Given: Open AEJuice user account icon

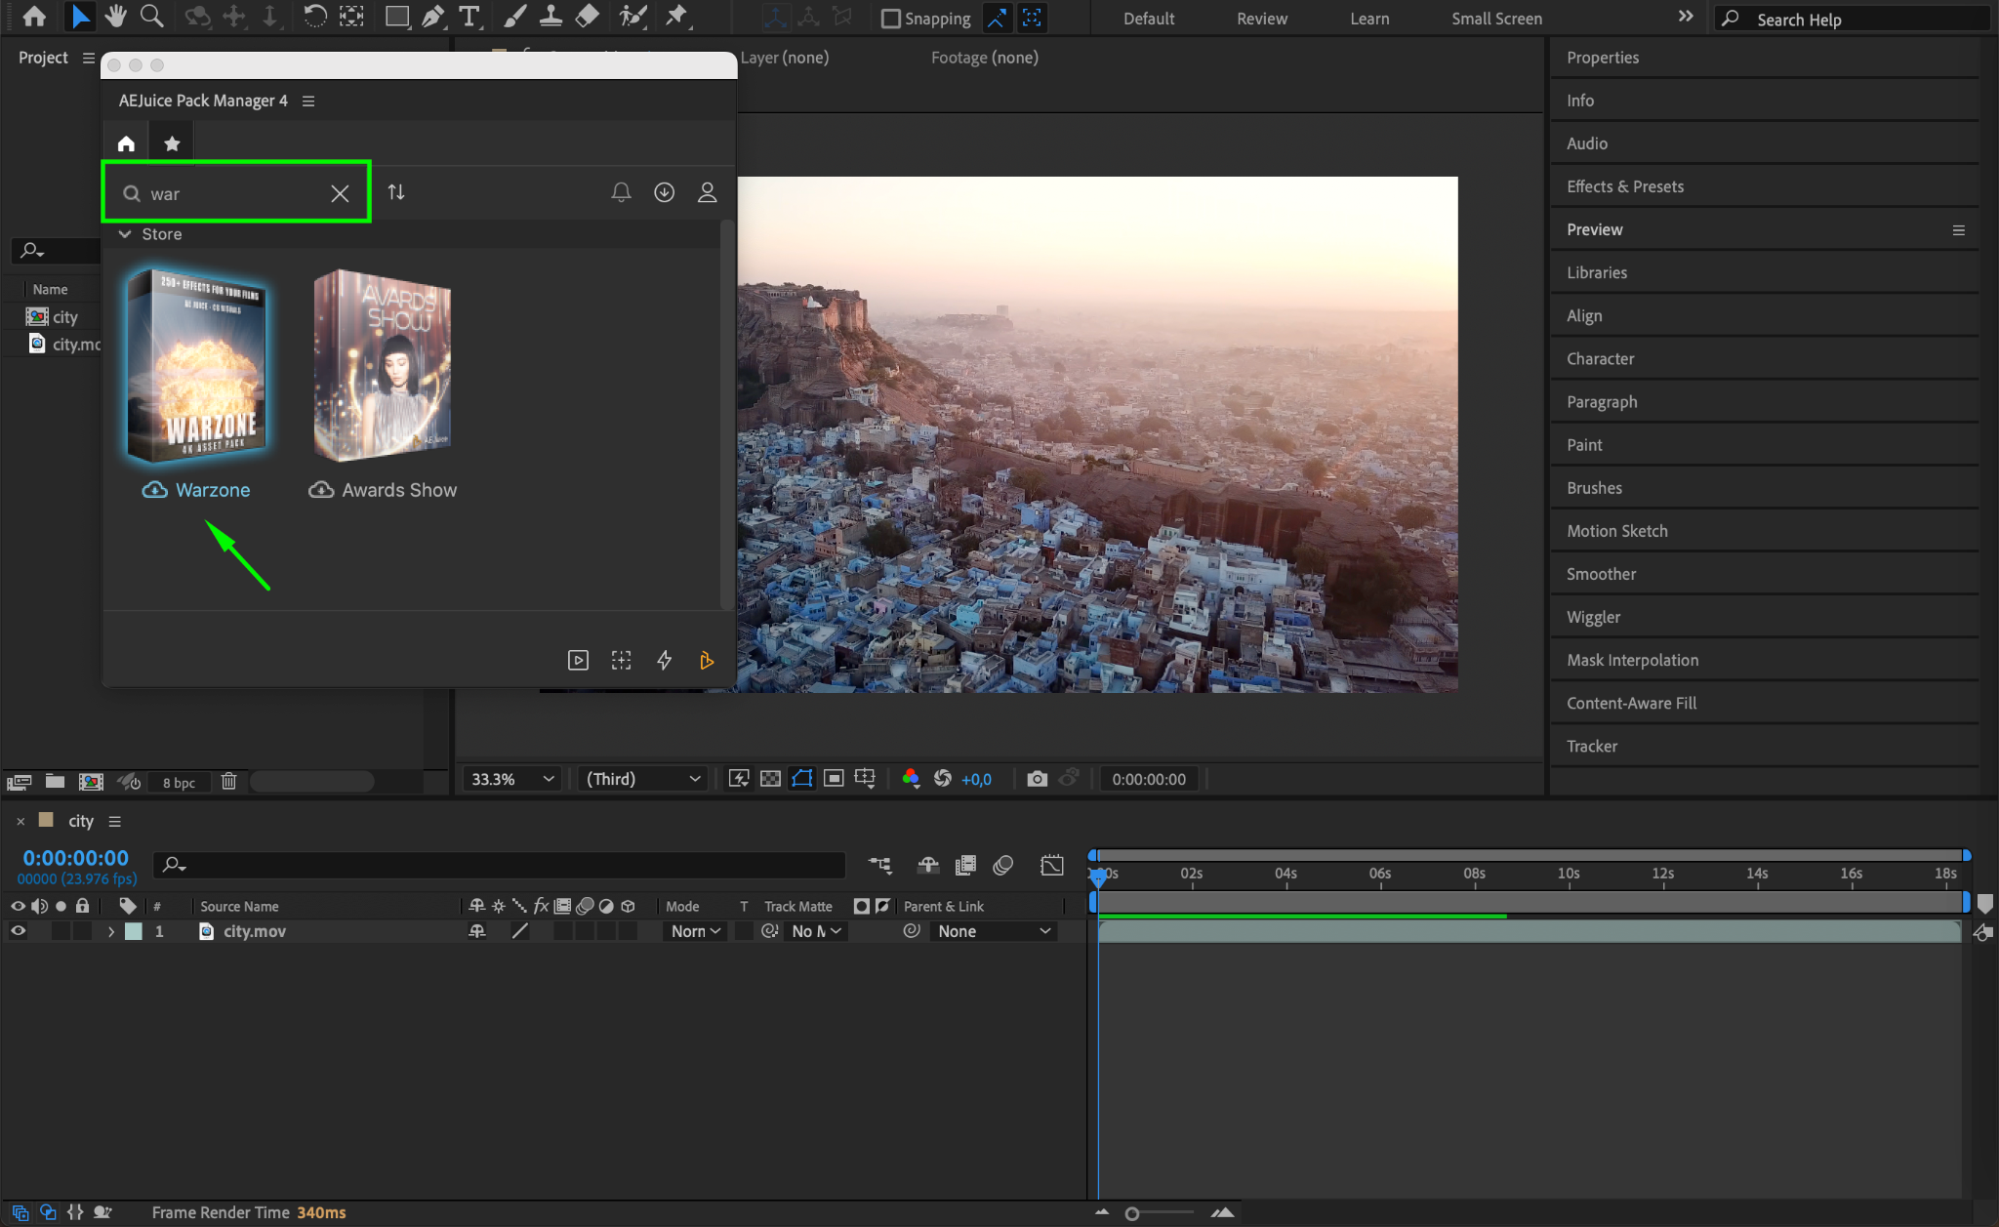Looking at the screenshot, I should [x=707, y=192].
